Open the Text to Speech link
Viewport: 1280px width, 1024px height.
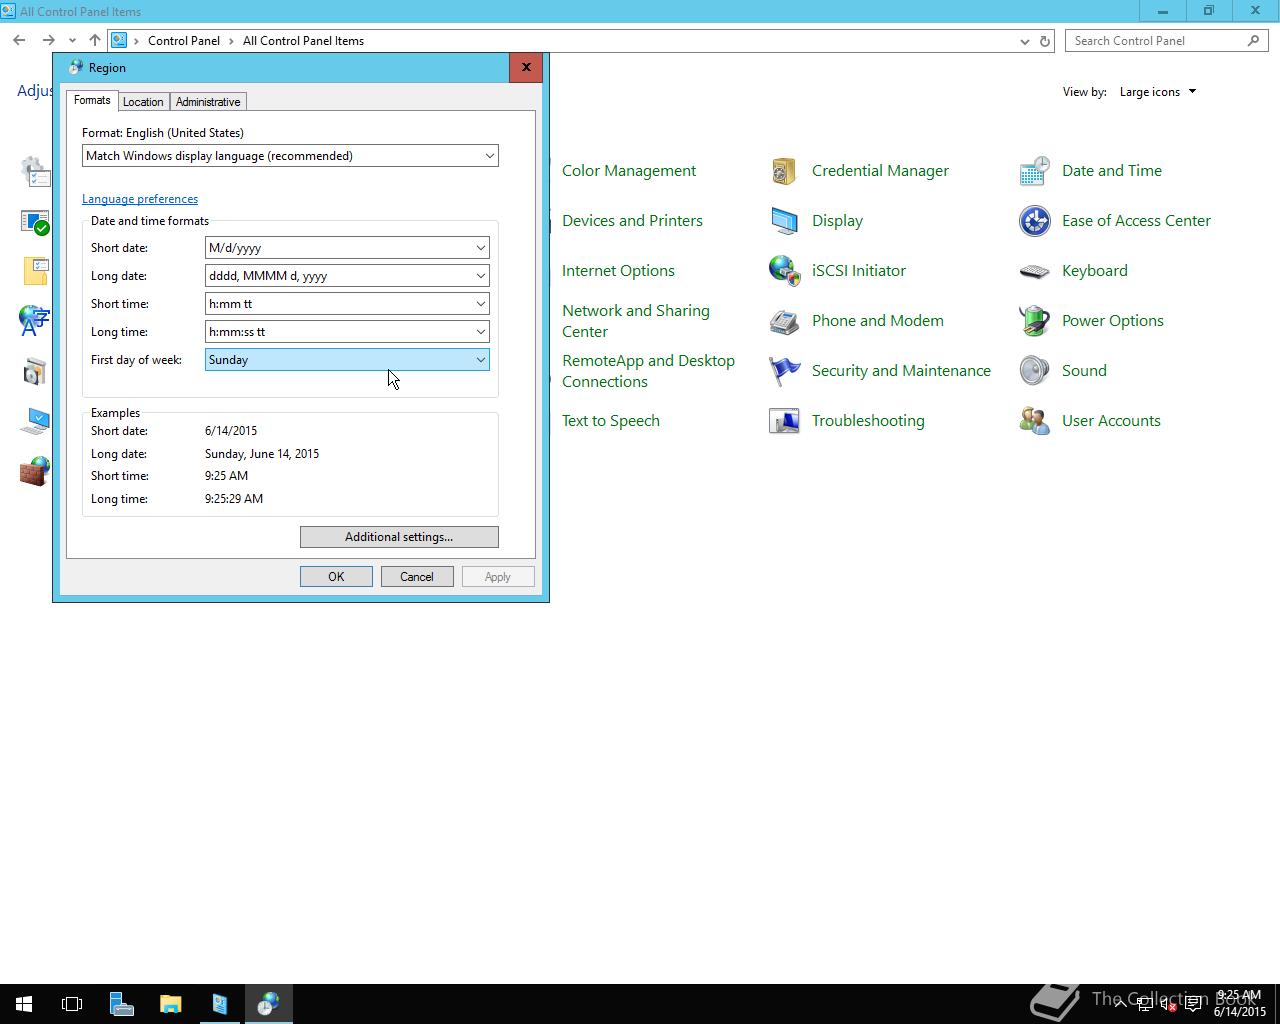611,421
